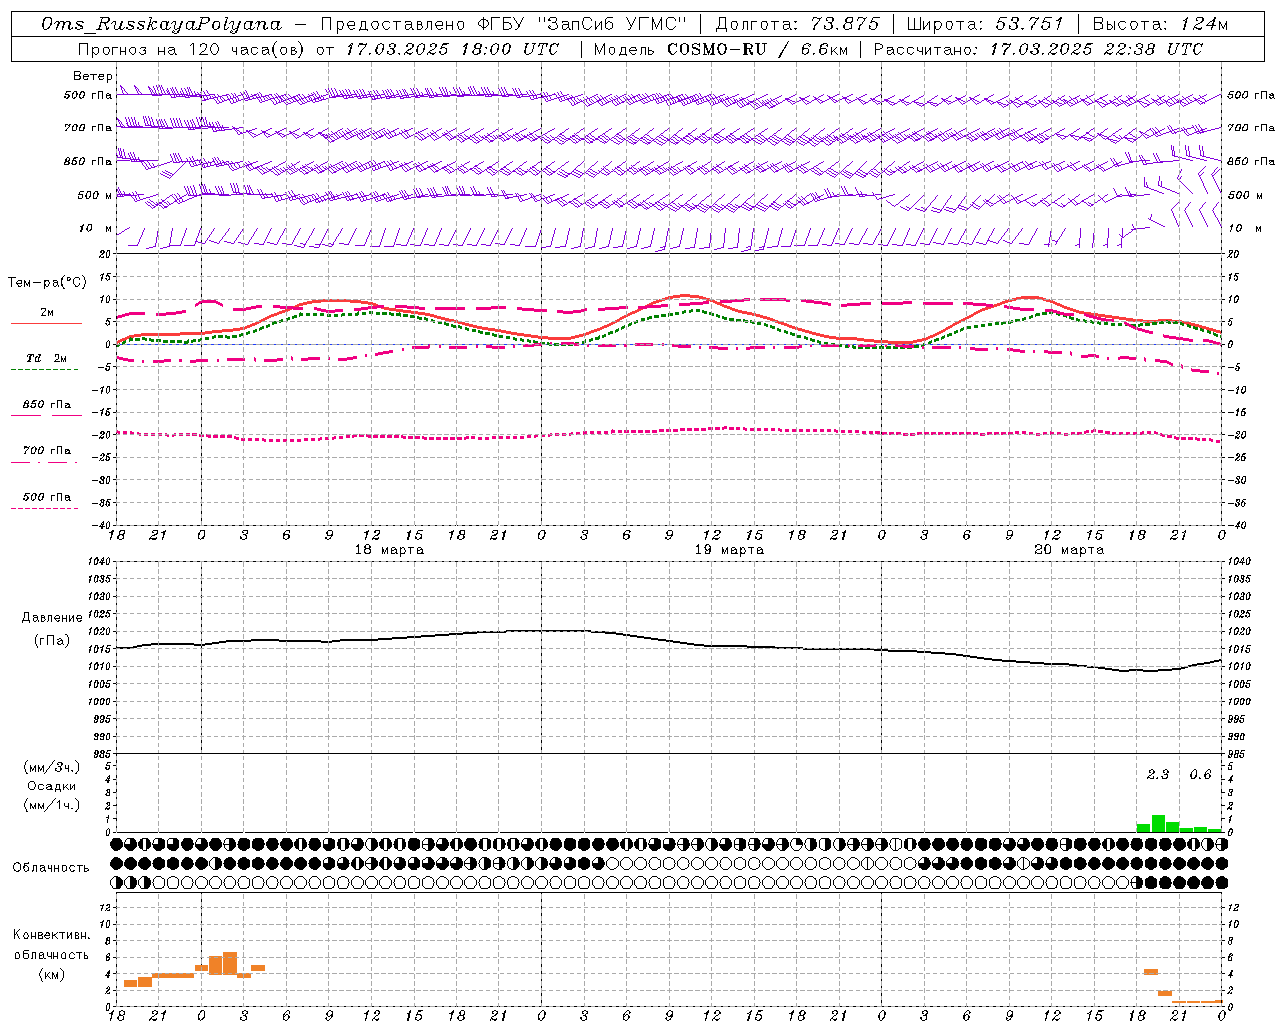Click the station name Oms_RusskayaPolyana
The width and height of the screenshot is (1280, 1024).
point(162,24)
